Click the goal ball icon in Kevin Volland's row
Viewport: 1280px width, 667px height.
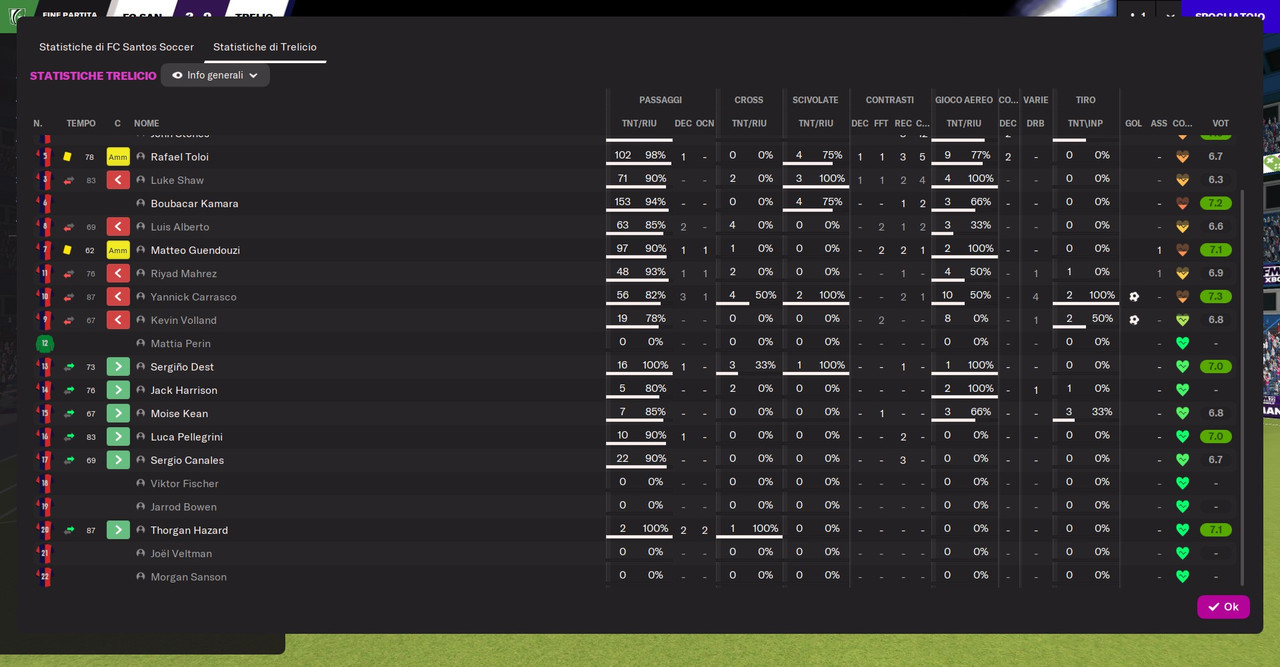[x=1134, y=320]
